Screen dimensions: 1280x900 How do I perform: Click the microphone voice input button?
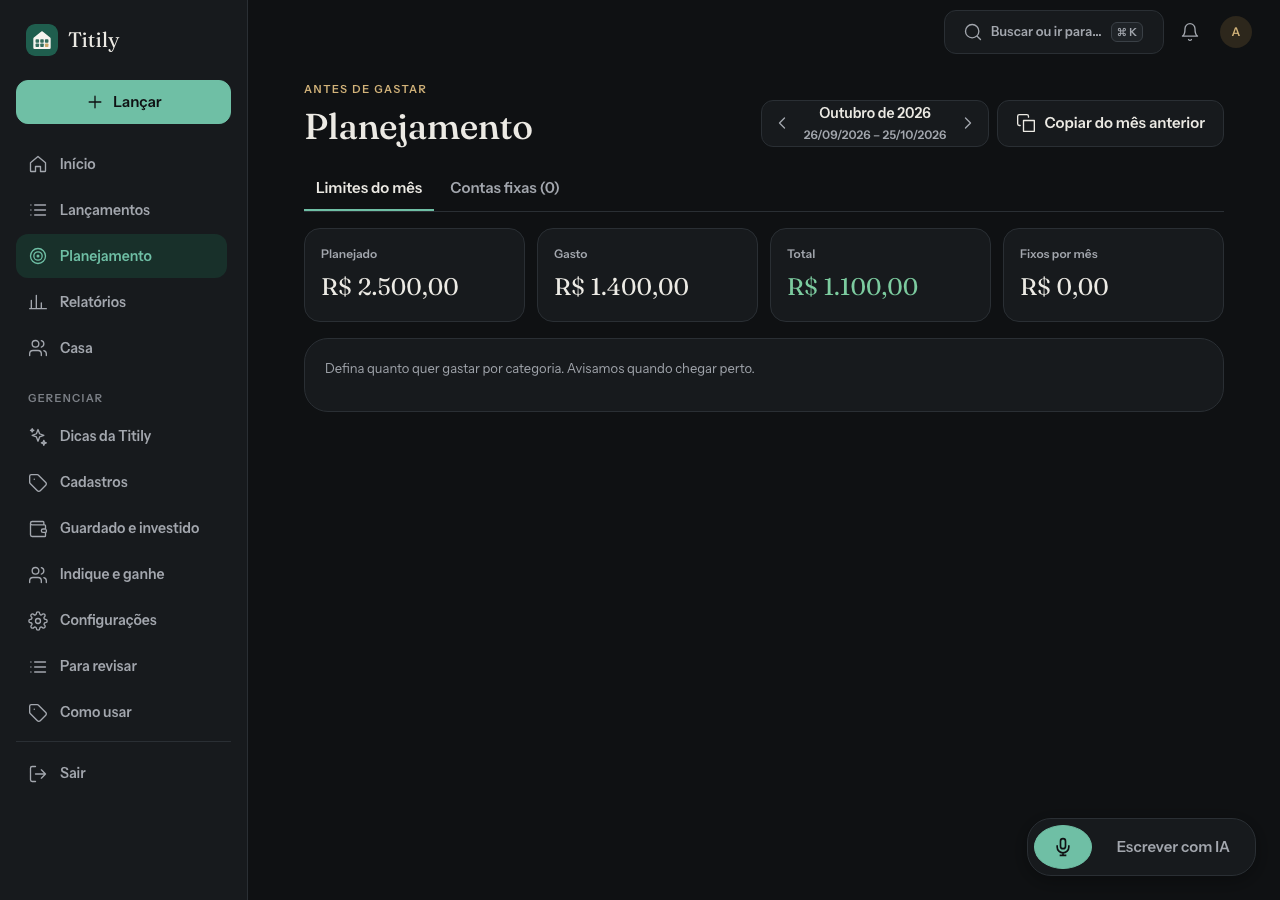click(1063, 847)
